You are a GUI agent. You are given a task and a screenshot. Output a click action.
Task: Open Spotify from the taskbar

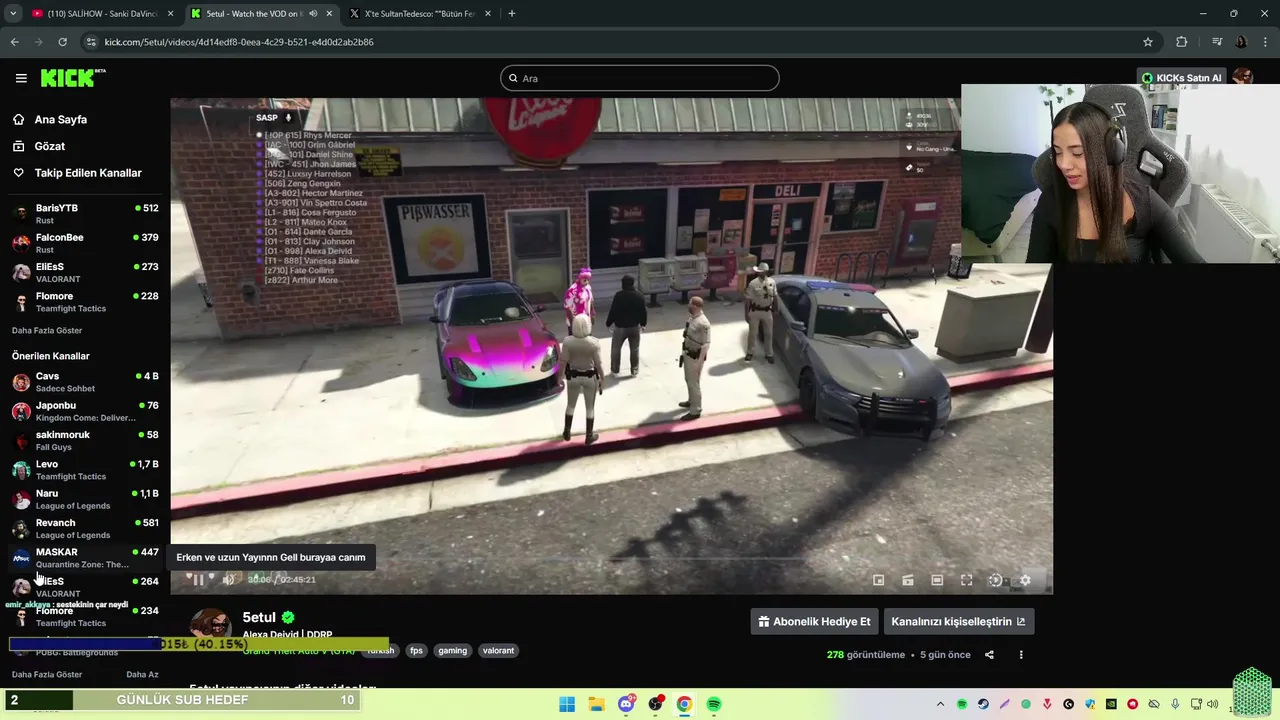tap(714, 704)
